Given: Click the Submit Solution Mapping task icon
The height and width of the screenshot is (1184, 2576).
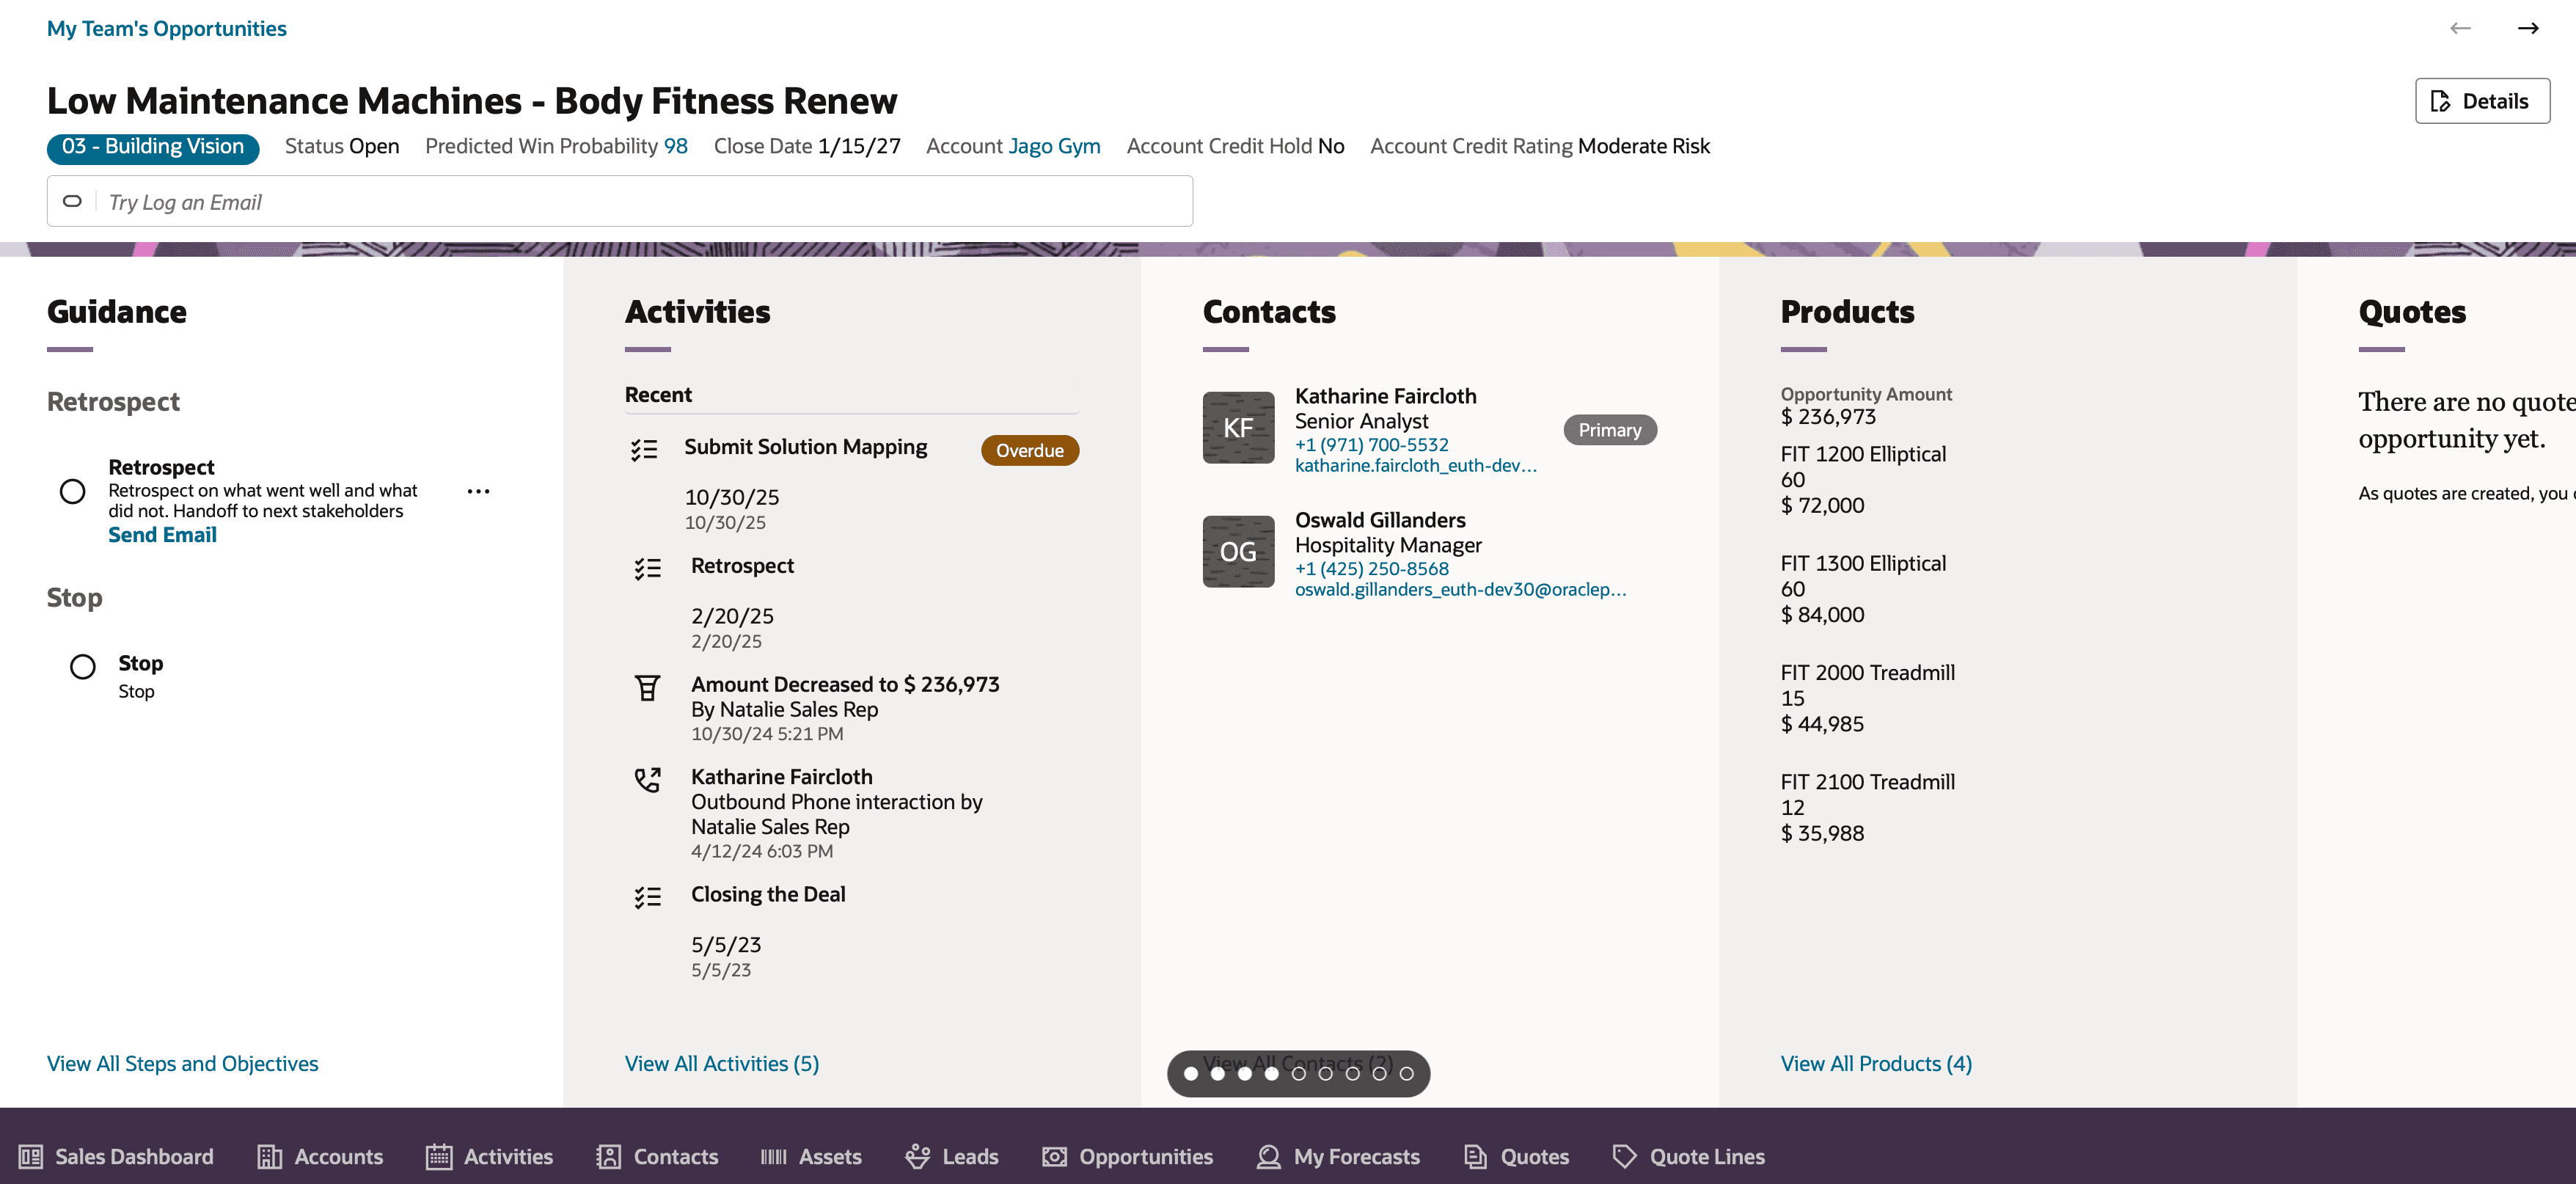Looking at the screenshot, I should pos(644,449).
